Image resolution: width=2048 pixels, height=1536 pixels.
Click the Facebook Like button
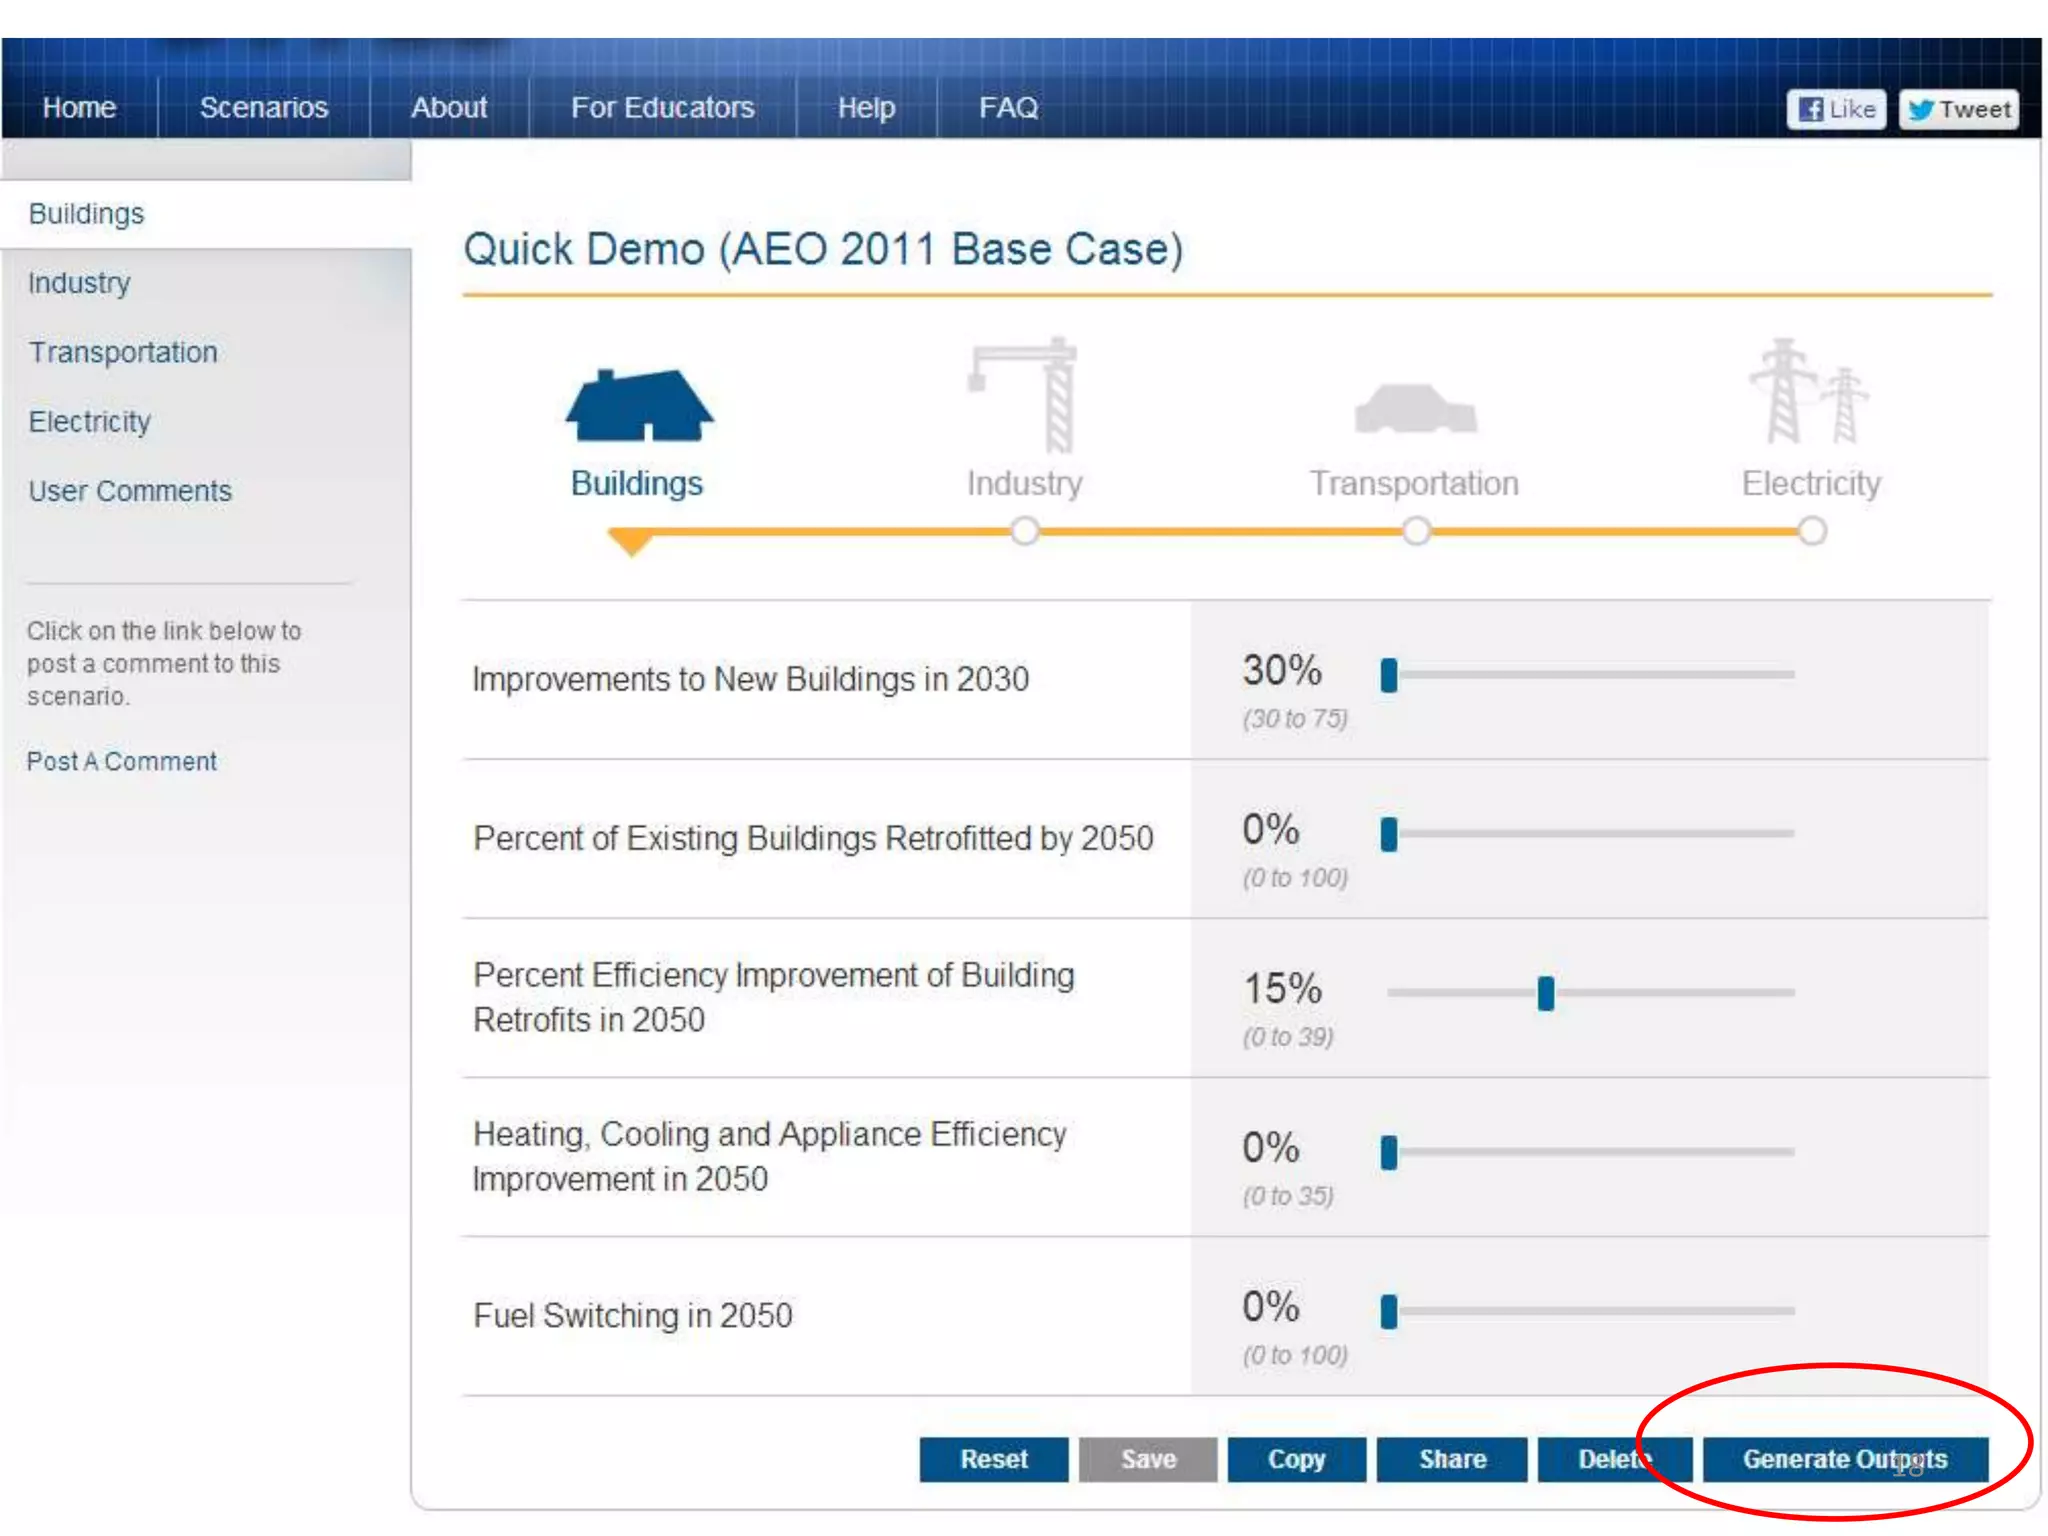tap(1836, 110)
